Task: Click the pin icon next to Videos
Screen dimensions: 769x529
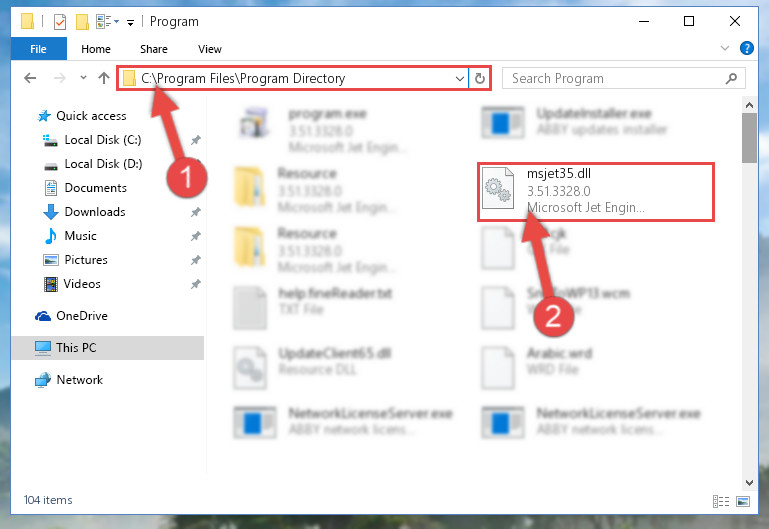Action: point(196,284)
